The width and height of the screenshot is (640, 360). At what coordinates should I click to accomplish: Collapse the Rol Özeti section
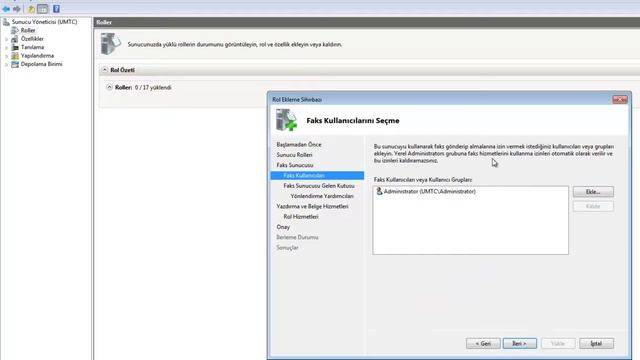[x=105, y=70]
